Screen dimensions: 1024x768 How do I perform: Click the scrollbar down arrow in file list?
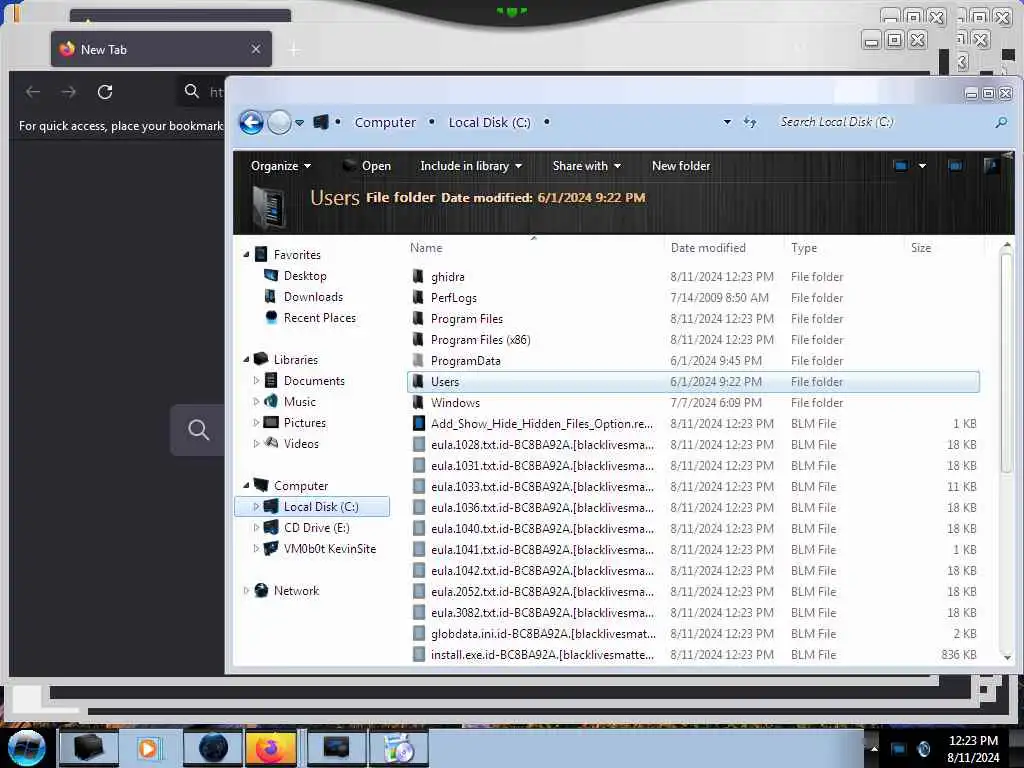pyautogui.click(x=1006, y=657)
